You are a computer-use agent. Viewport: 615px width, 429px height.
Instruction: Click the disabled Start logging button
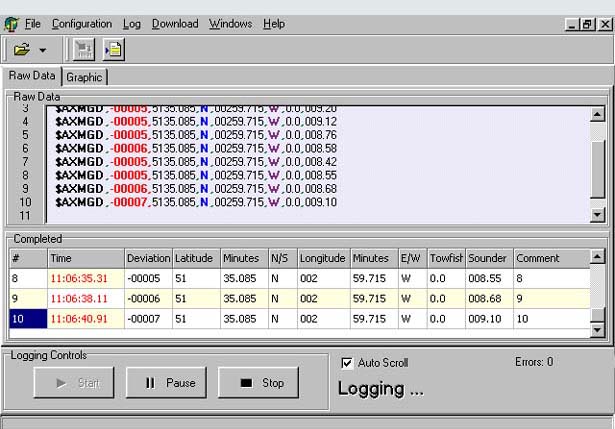pyautogui.click(x=74, y=383)
